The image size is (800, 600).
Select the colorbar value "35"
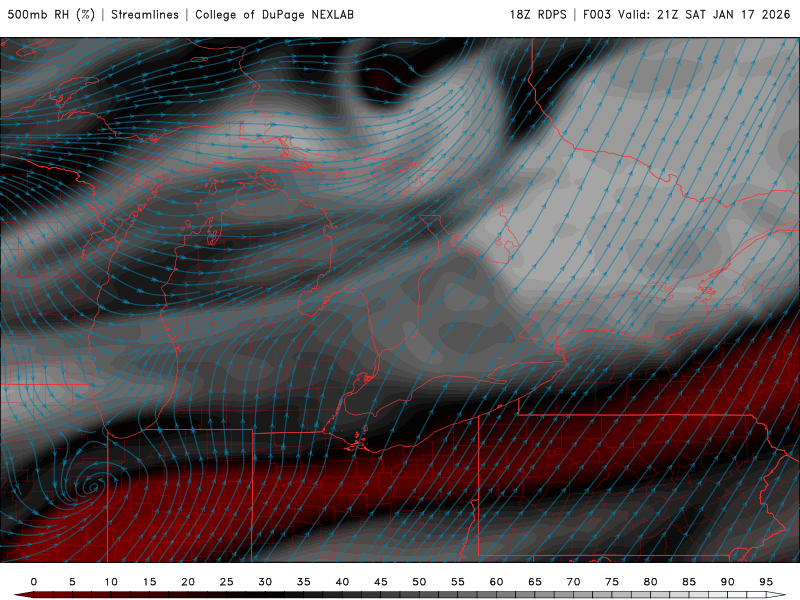coord(304,582)
